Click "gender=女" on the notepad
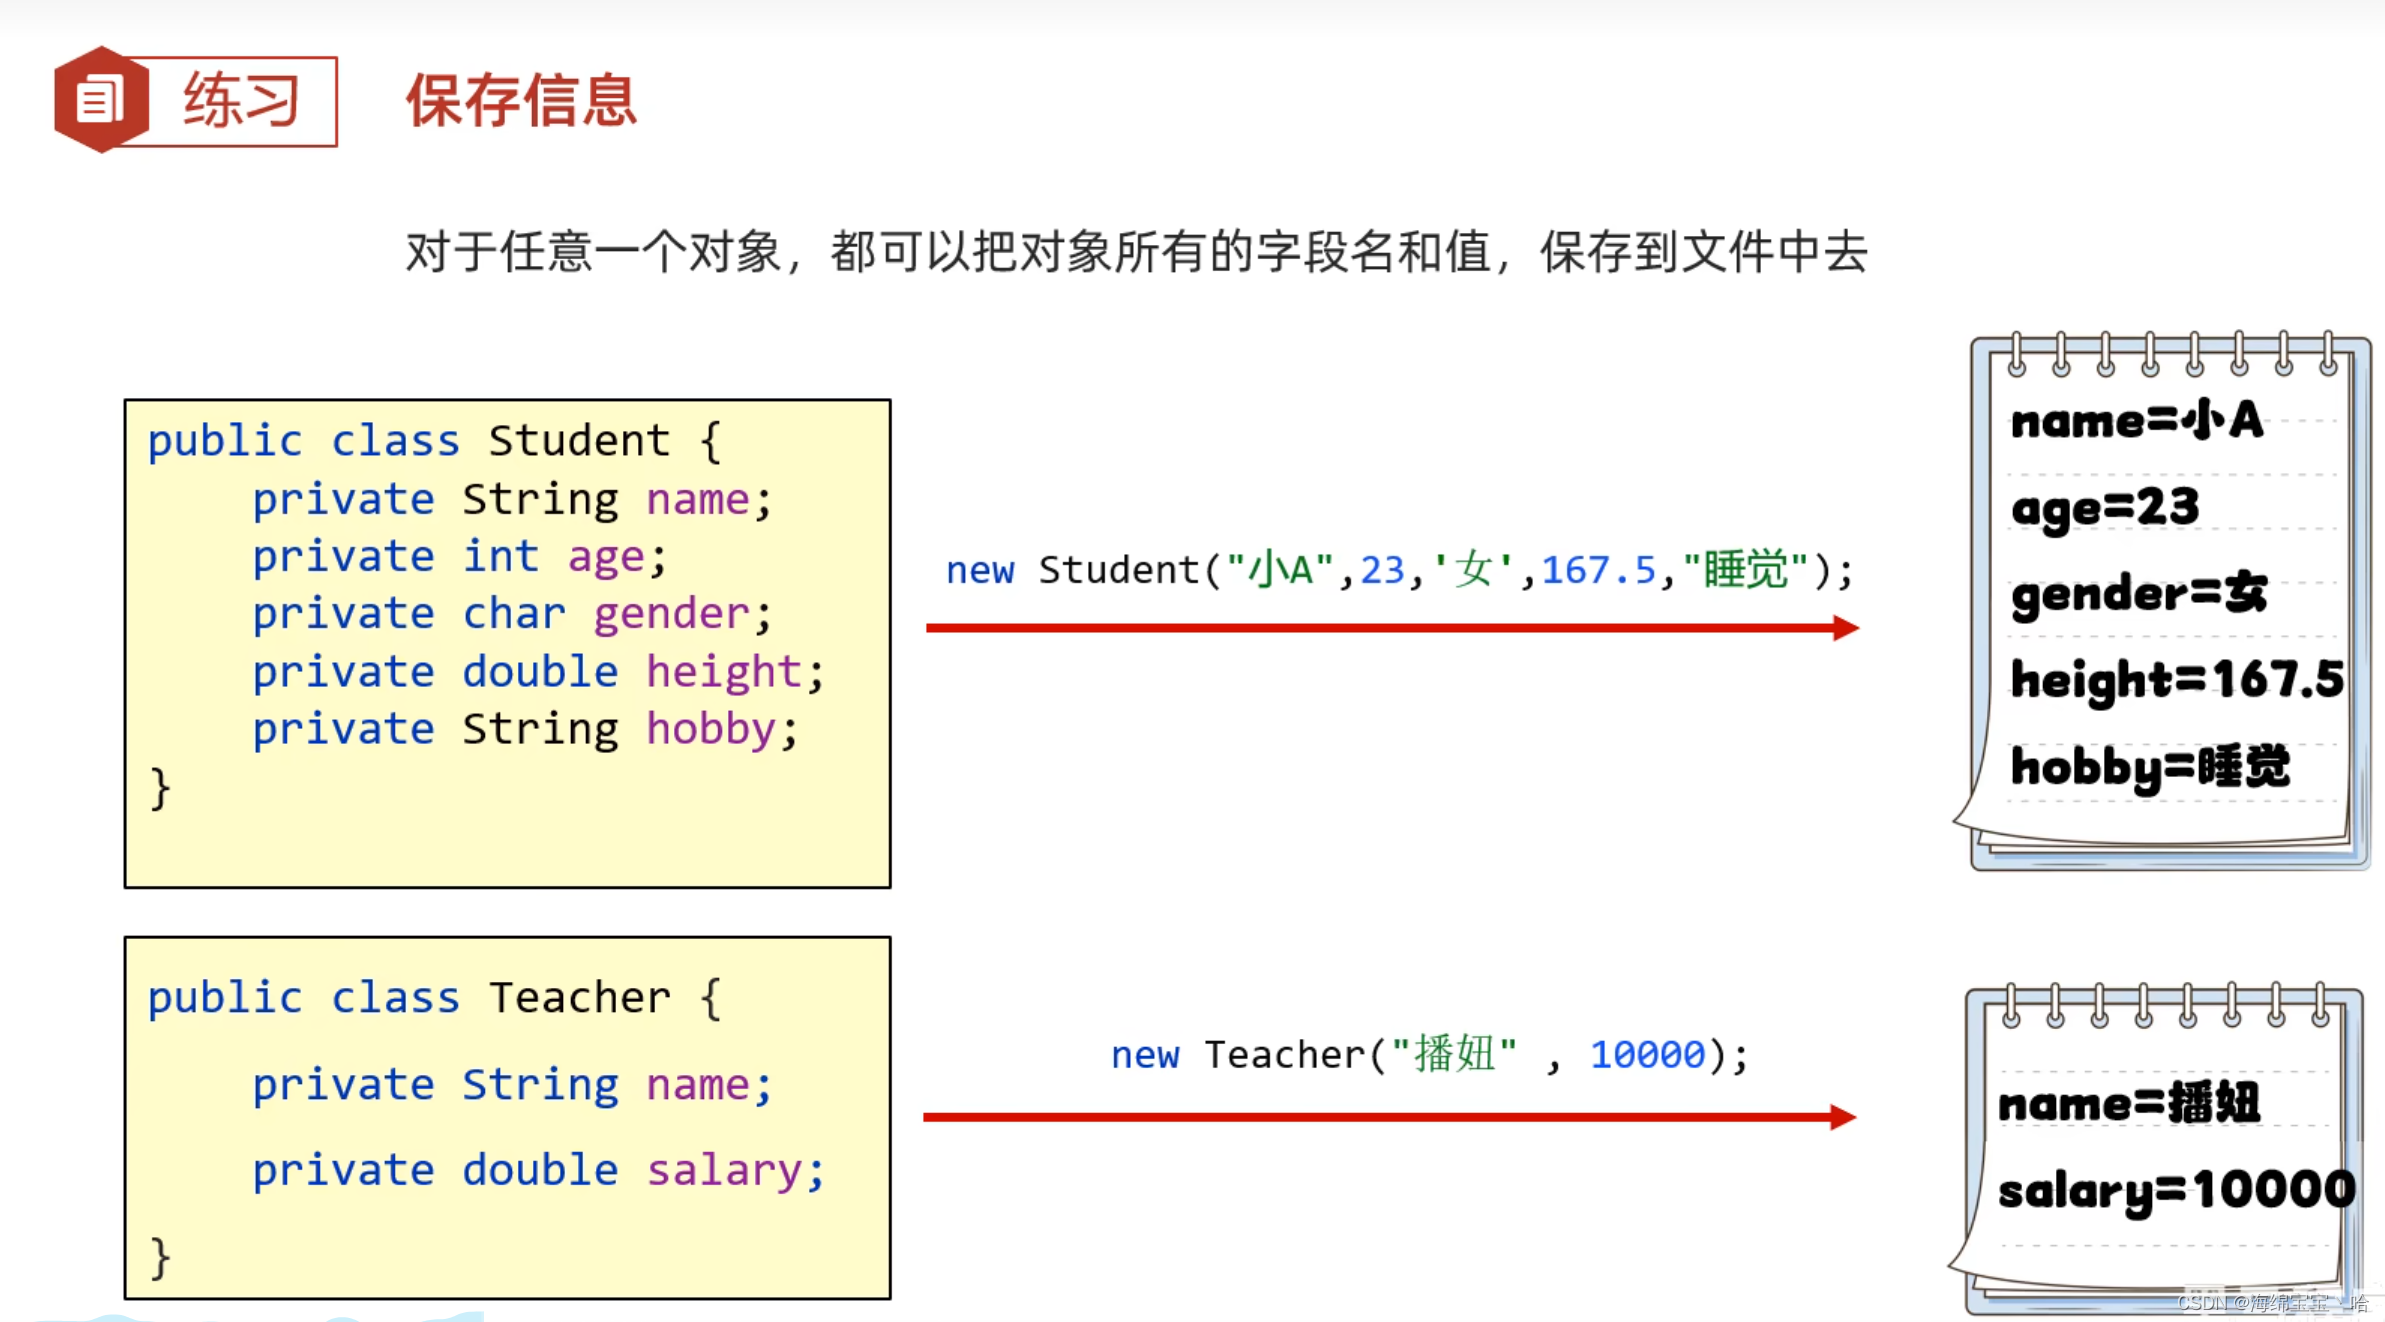 (2139, 594)
